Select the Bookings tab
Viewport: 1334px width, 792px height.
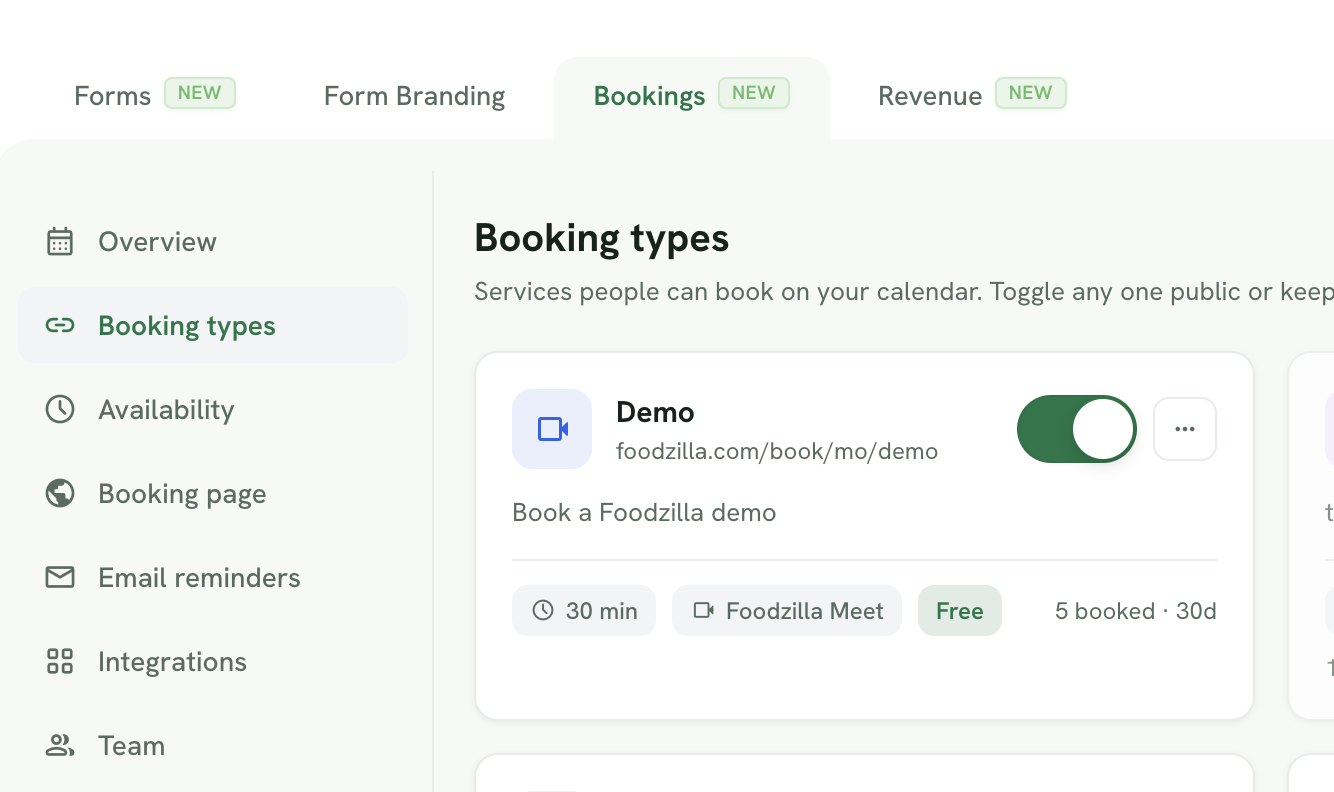click(x=691, y=96)
